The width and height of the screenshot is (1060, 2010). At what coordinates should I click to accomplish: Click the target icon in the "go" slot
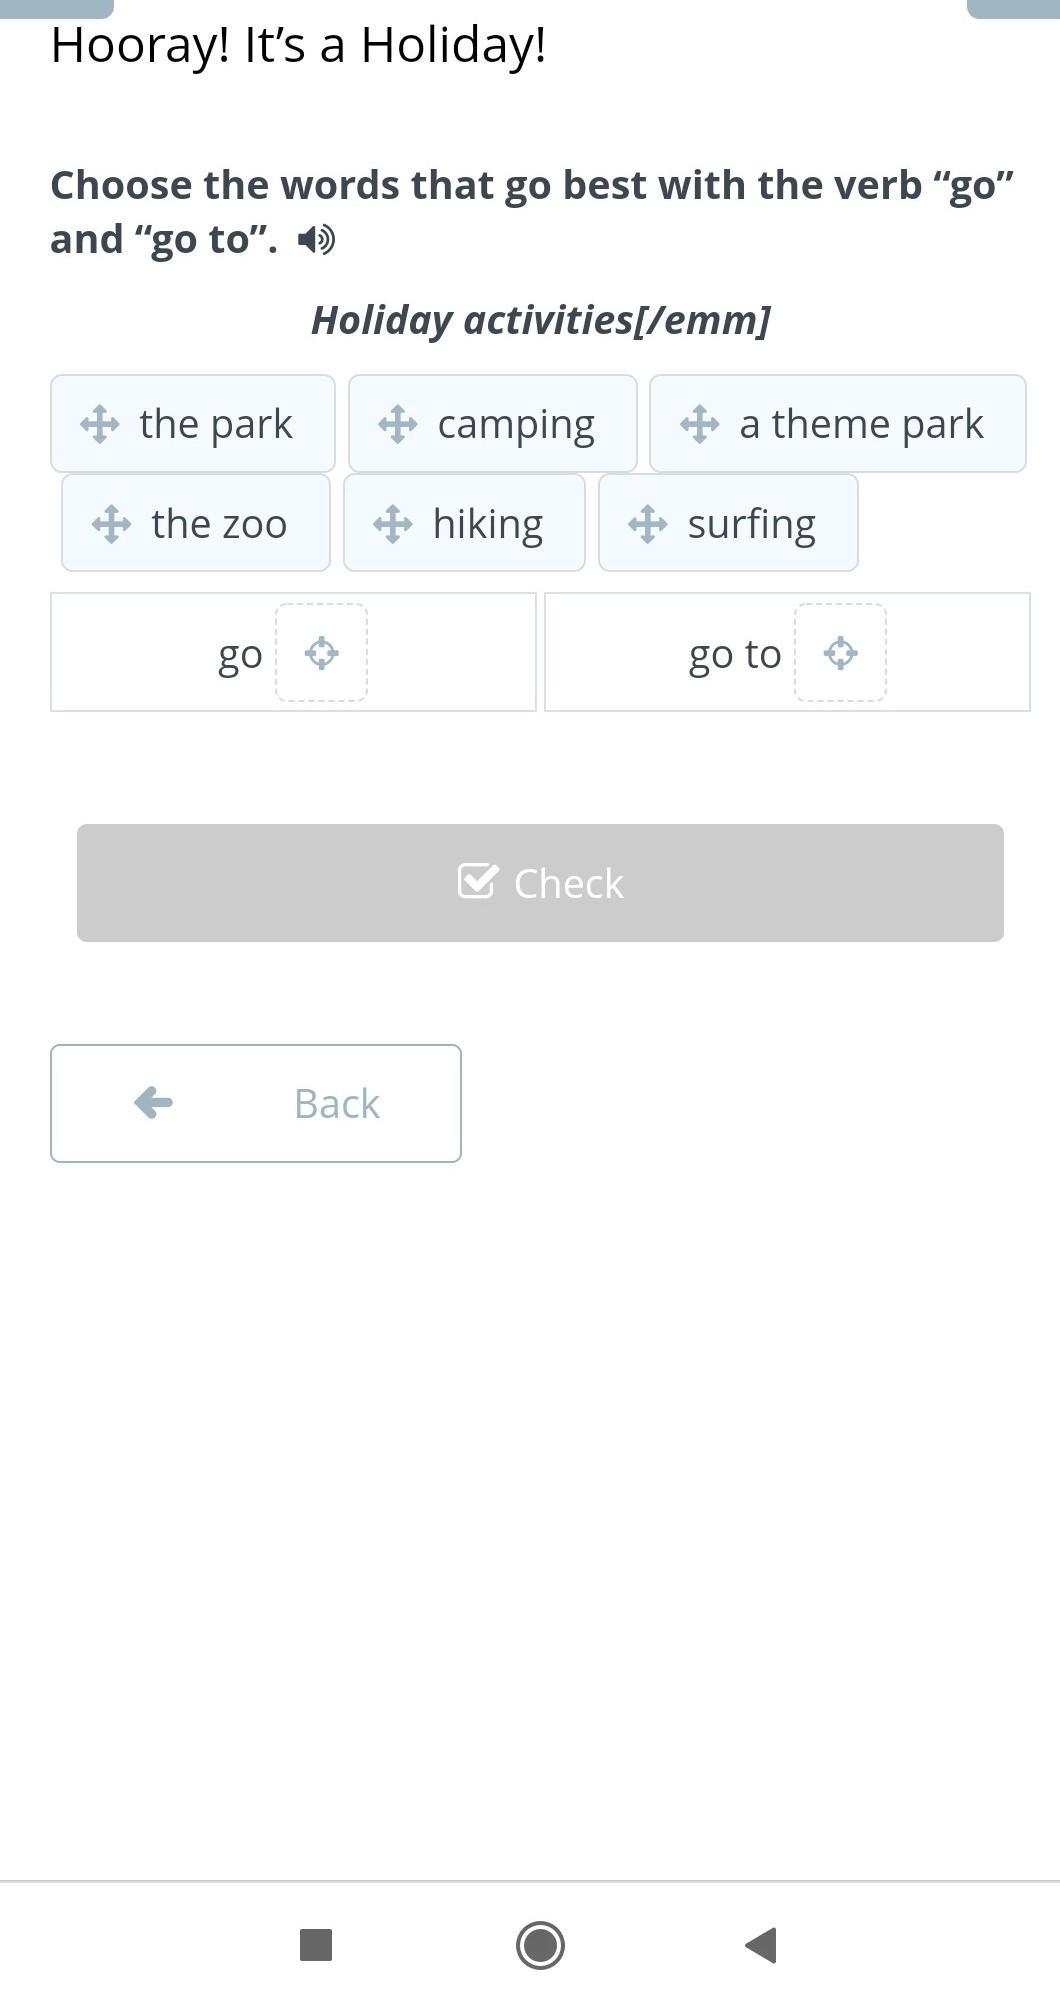pos(321,653)
